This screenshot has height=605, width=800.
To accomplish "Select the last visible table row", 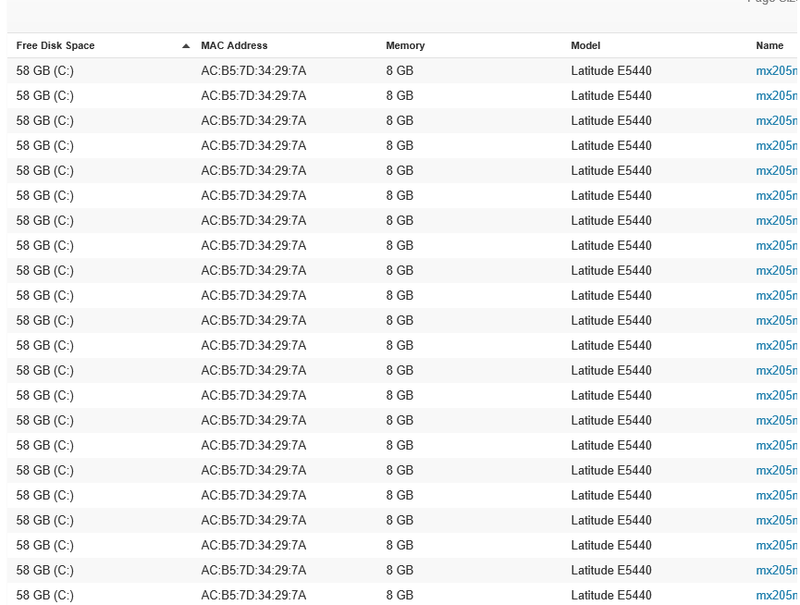I will tap(400, 595).
